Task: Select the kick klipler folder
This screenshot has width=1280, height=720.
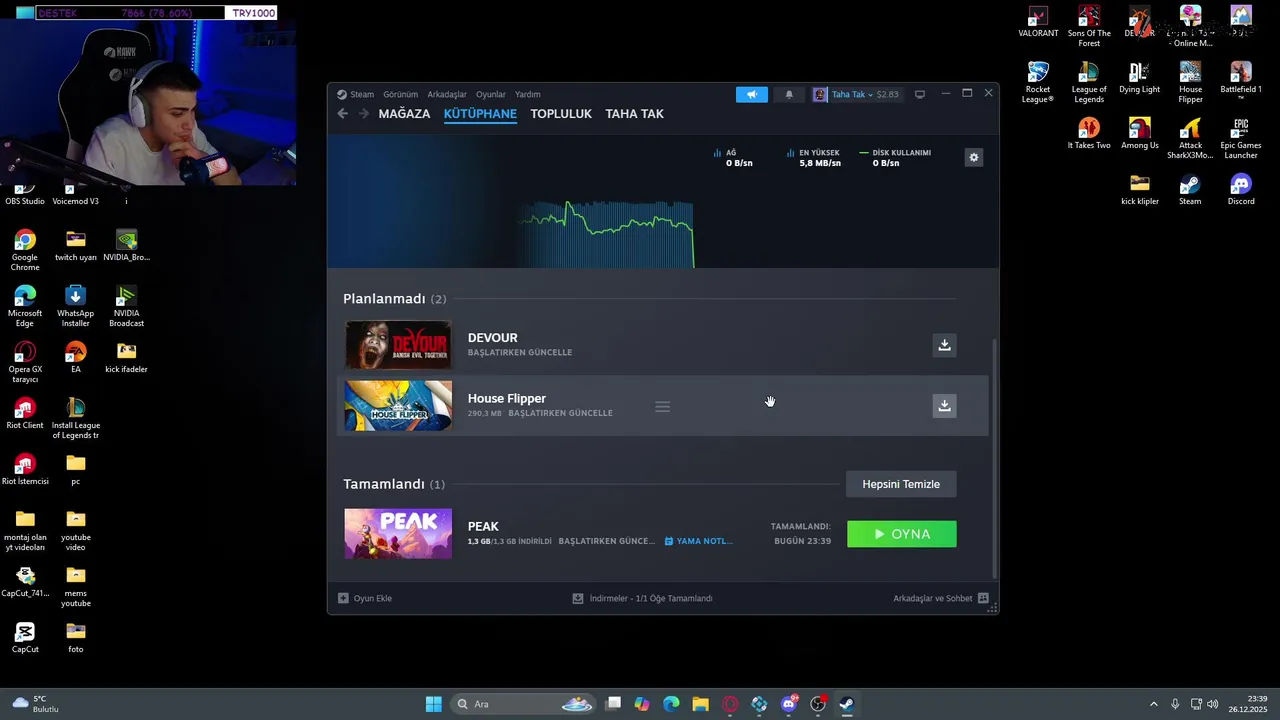Action: [x=1139, y=190]
